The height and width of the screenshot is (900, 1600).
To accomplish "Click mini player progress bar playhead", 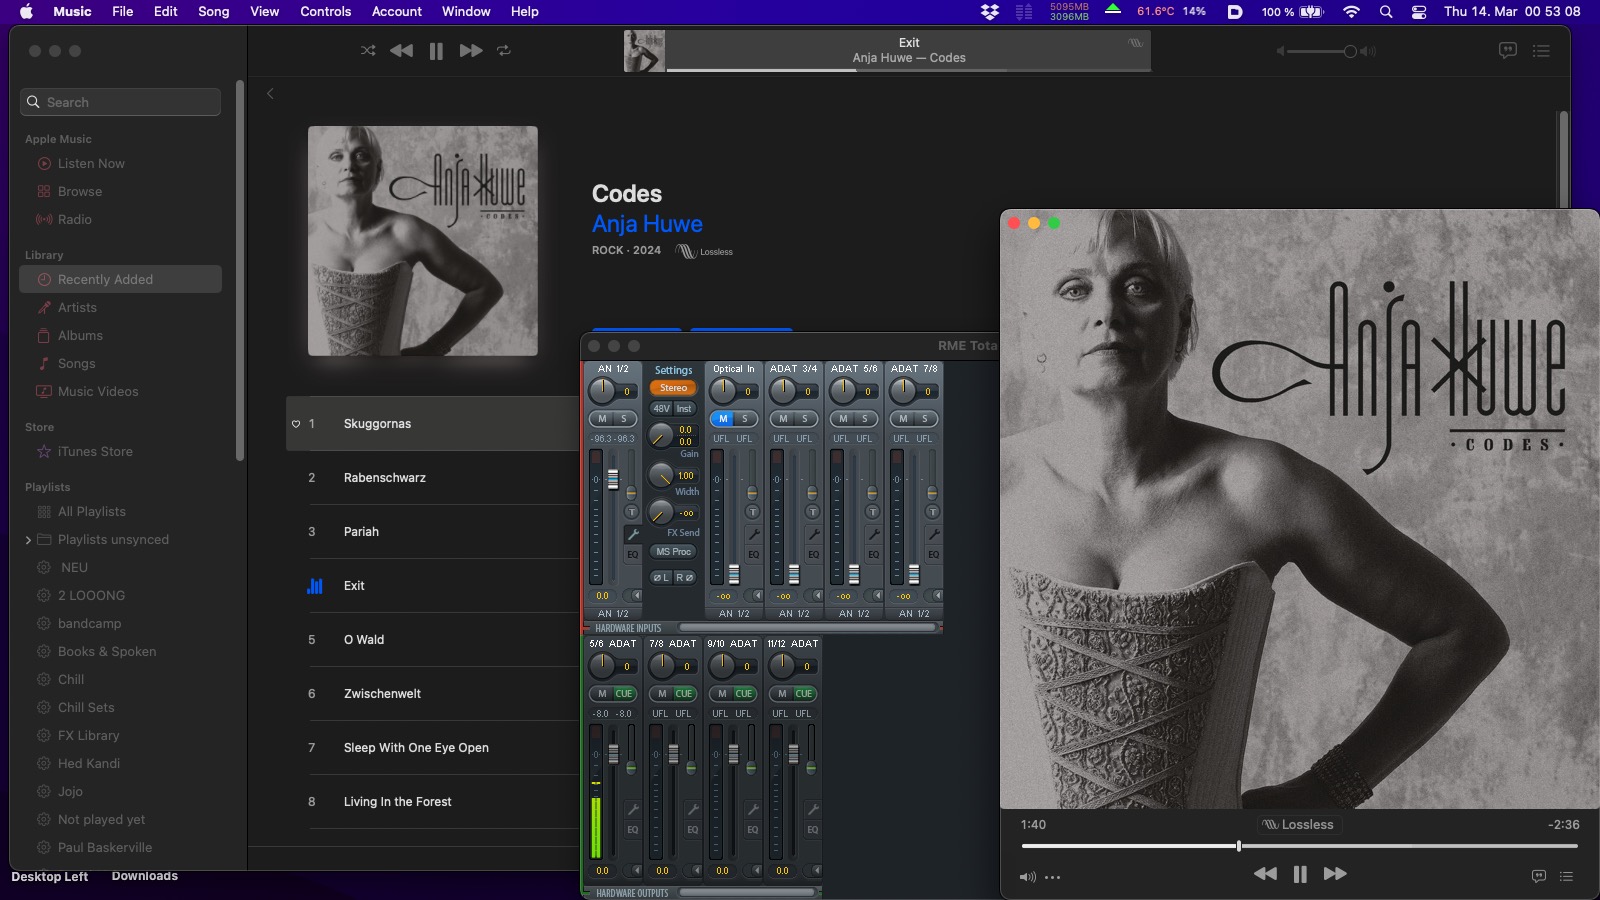I will pyautogui.click(x=1239, y=846).
